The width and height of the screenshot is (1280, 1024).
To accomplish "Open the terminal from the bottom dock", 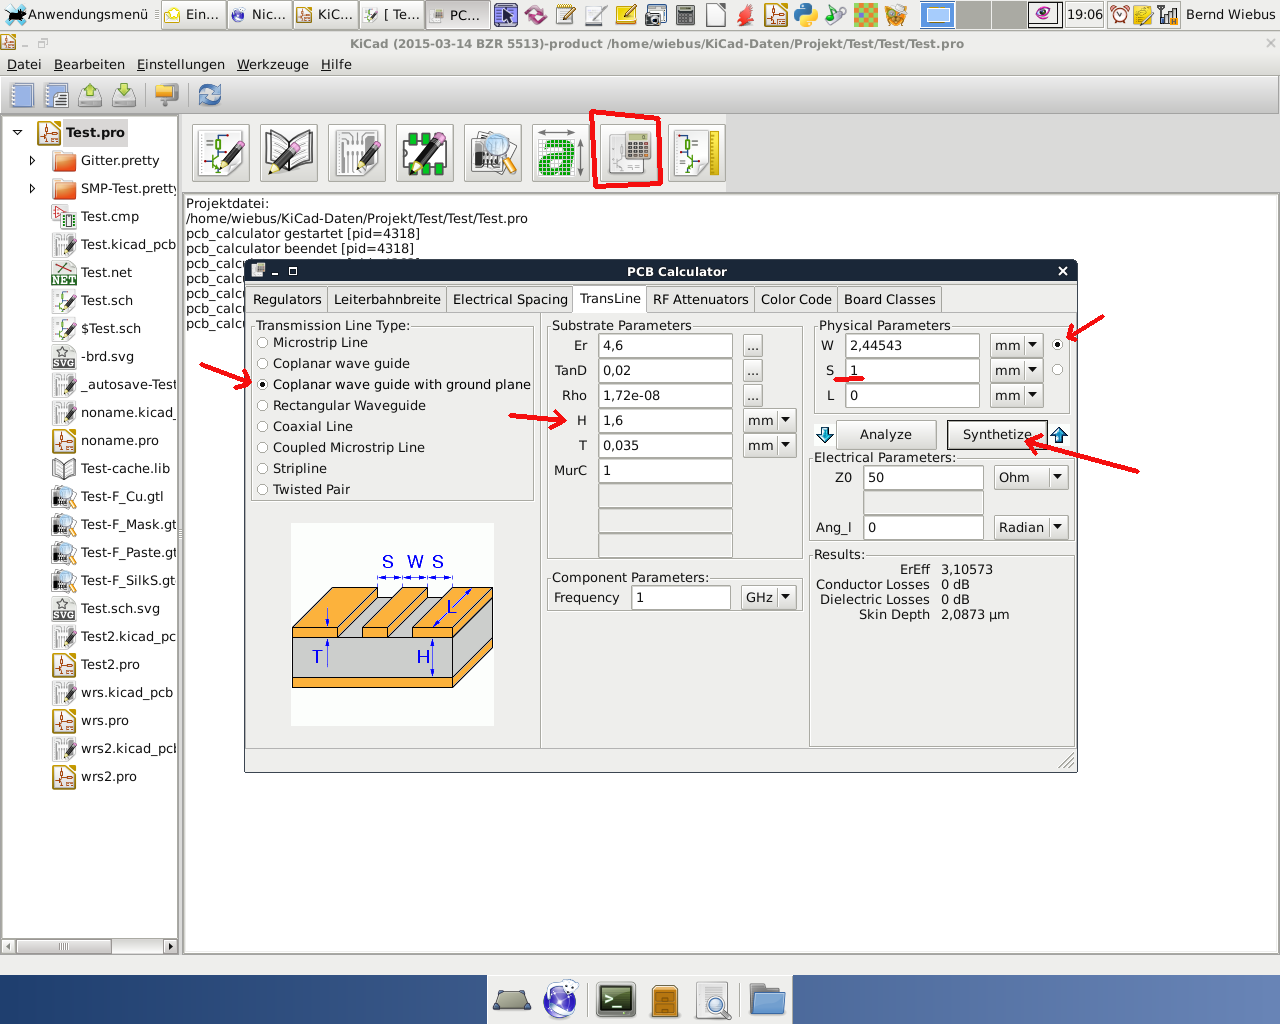I will (x=616, y=999).
